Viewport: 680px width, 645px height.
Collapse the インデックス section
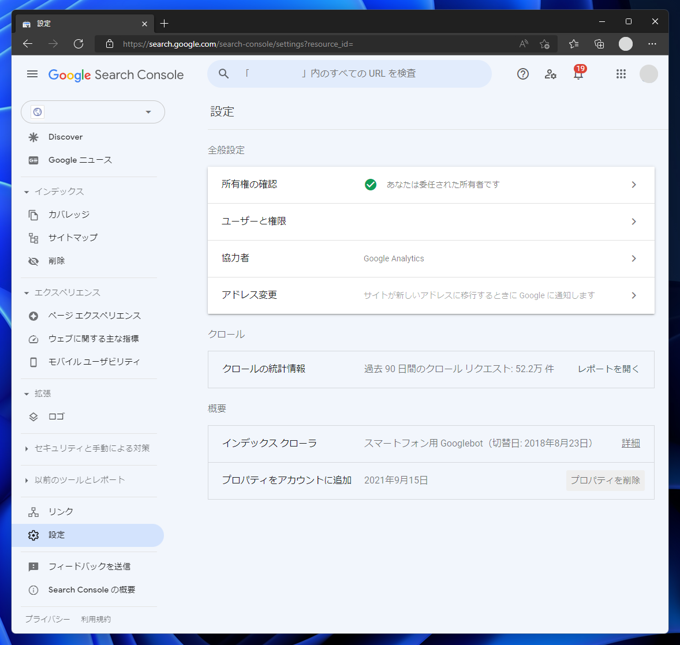(26, 192)
